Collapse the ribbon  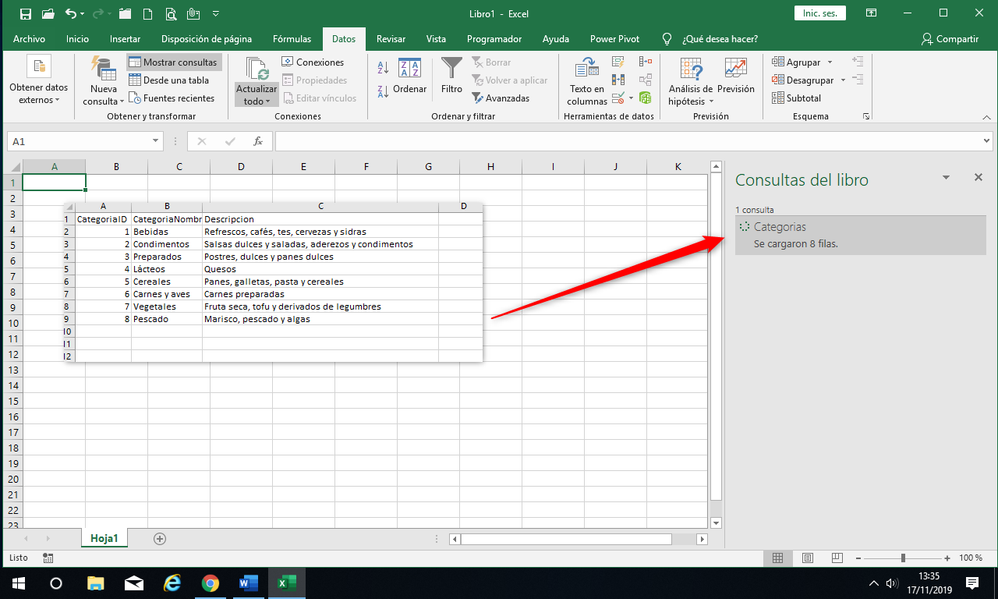click(x=987, y=117)
